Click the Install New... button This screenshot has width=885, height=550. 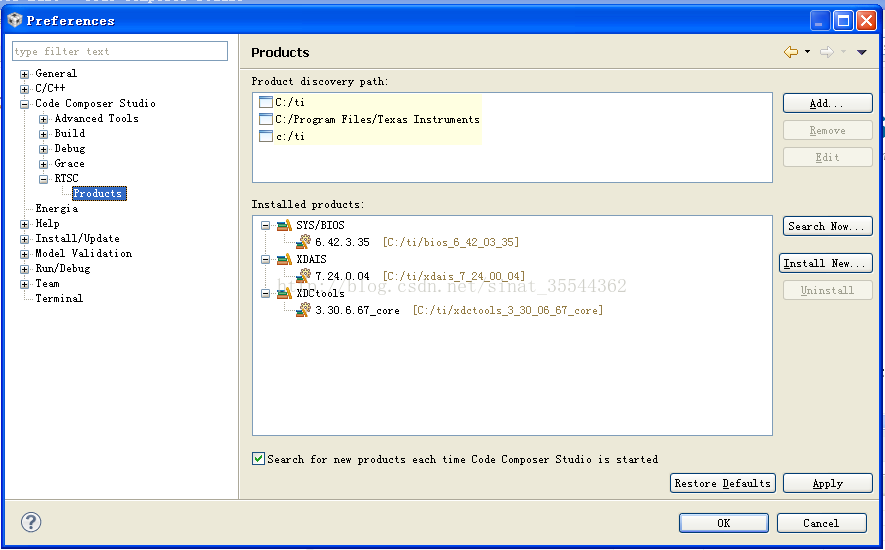pos(826,263)
